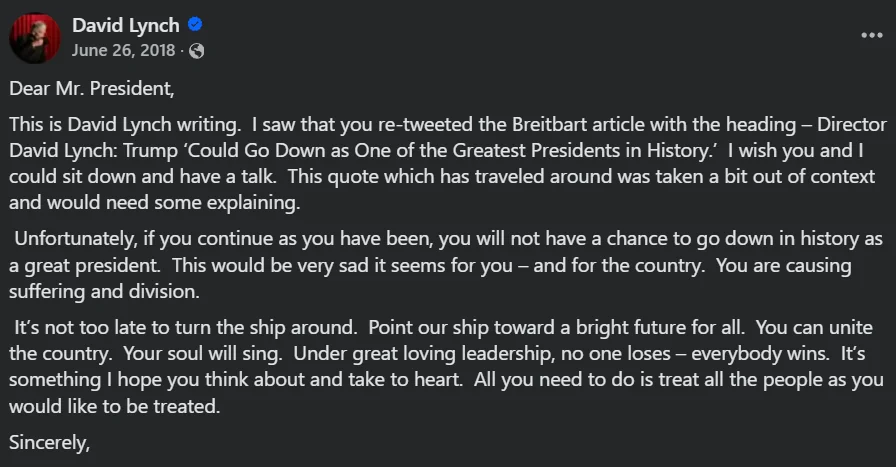Click the sentence 'Your soul will sing.'

(203, 354)
